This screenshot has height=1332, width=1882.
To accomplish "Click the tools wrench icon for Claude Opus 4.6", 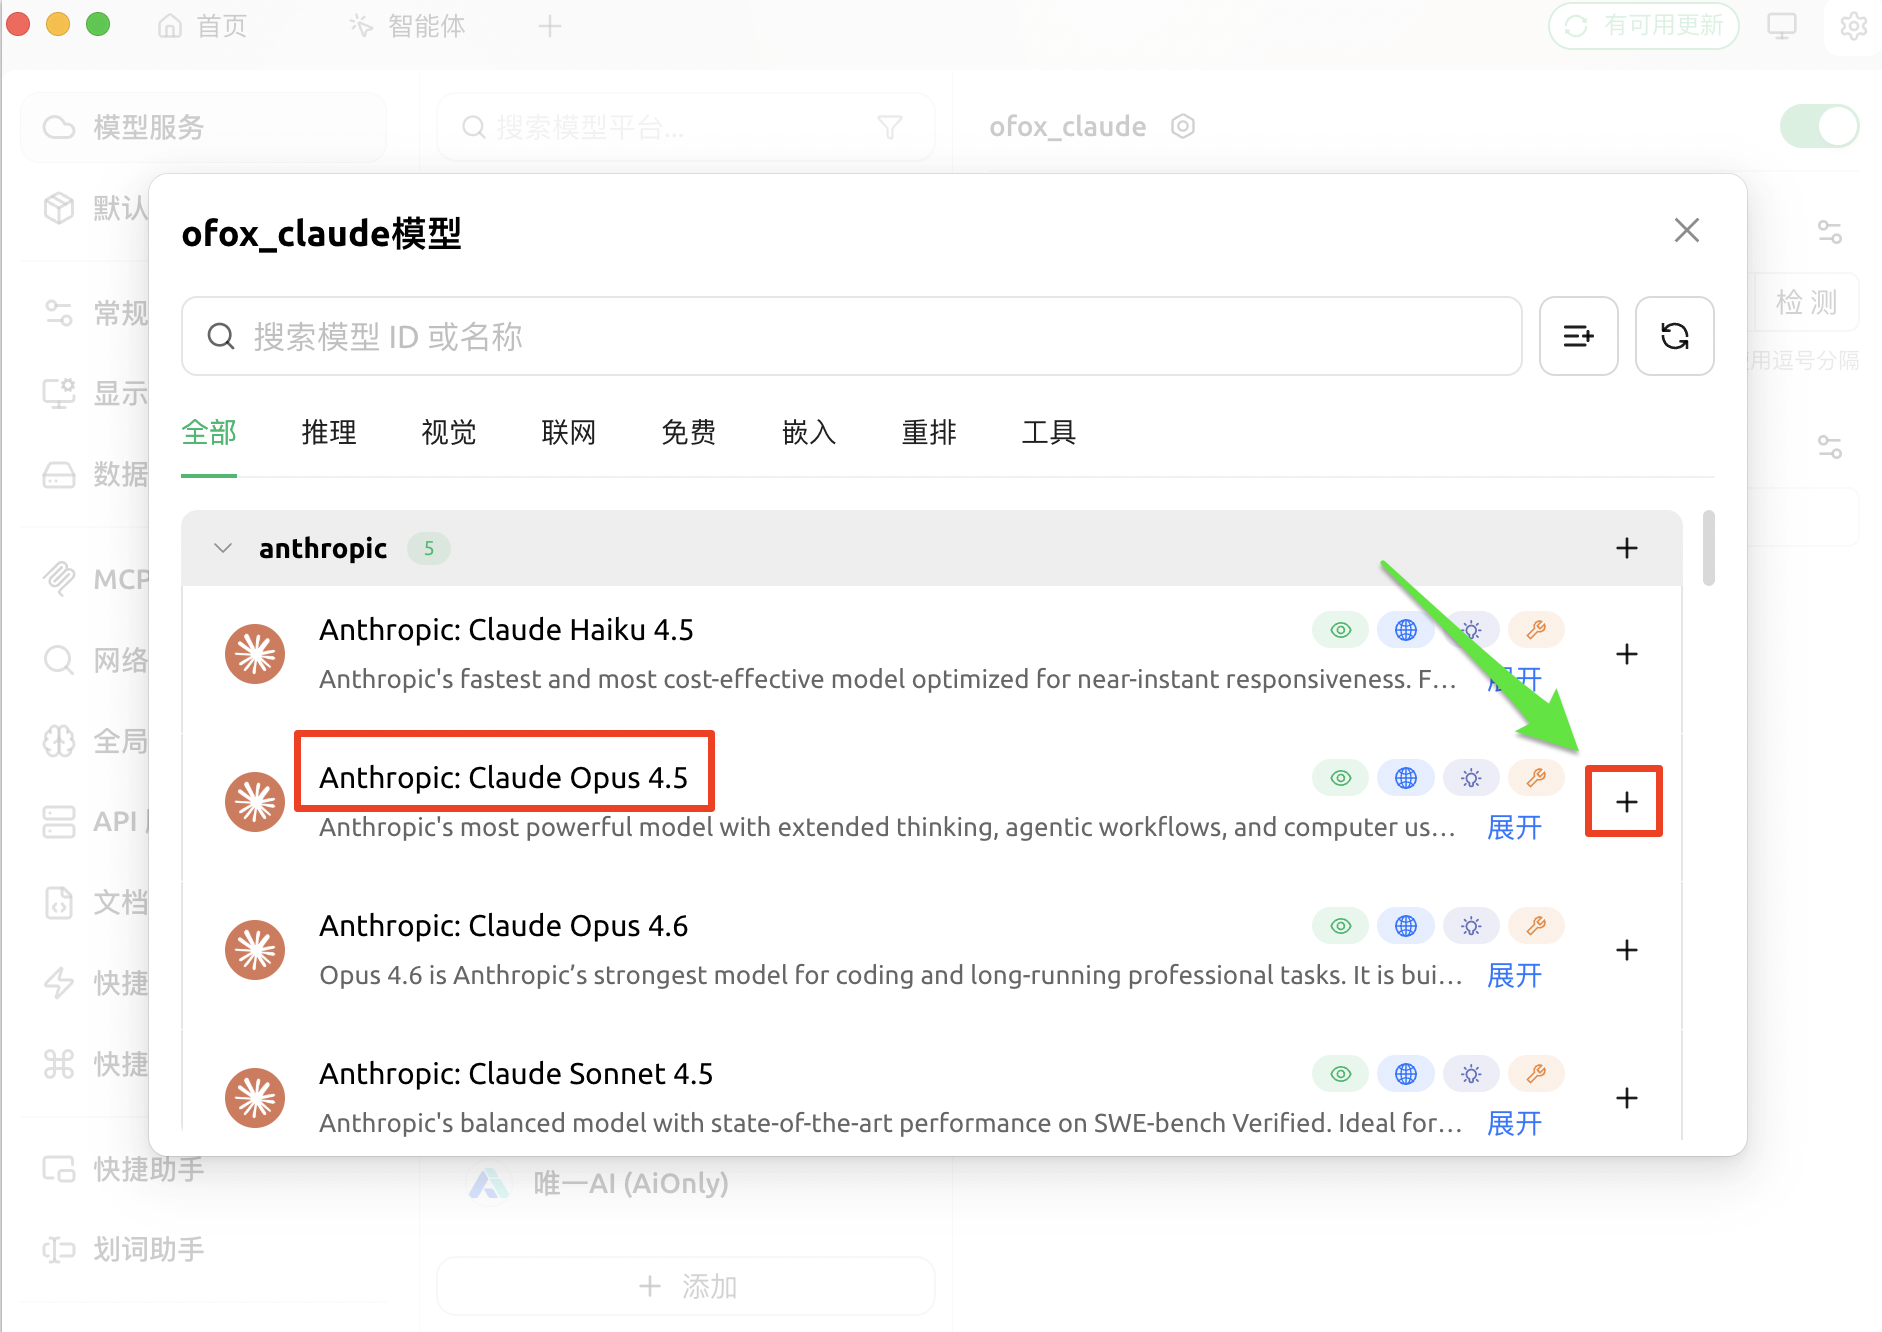I will (1536, 926).
